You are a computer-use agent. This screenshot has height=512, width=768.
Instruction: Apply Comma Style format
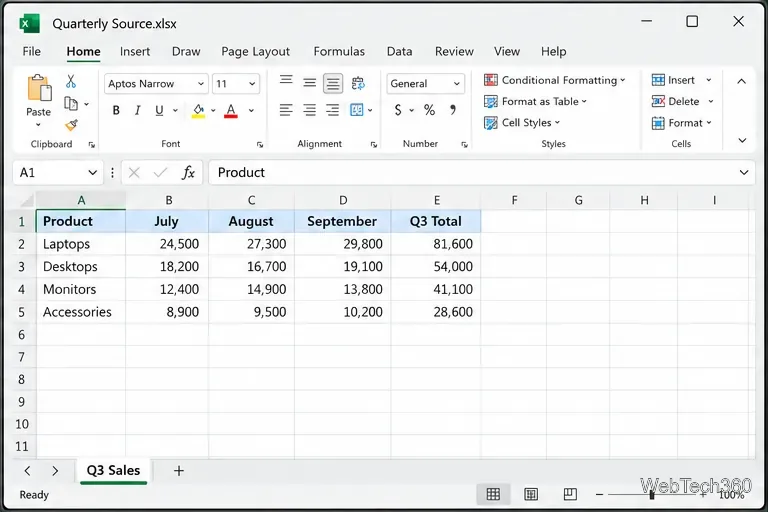pos(453,110)
